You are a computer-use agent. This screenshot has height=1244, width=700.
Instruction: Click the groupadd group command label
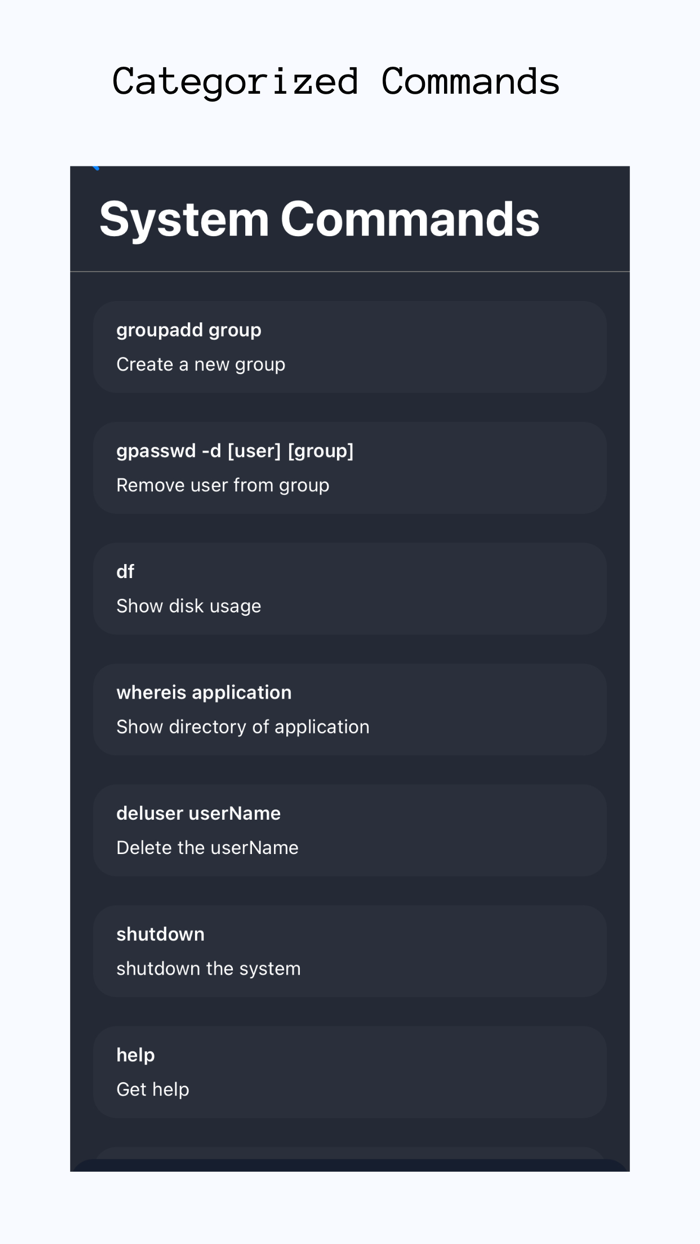[x=189, y=329]
